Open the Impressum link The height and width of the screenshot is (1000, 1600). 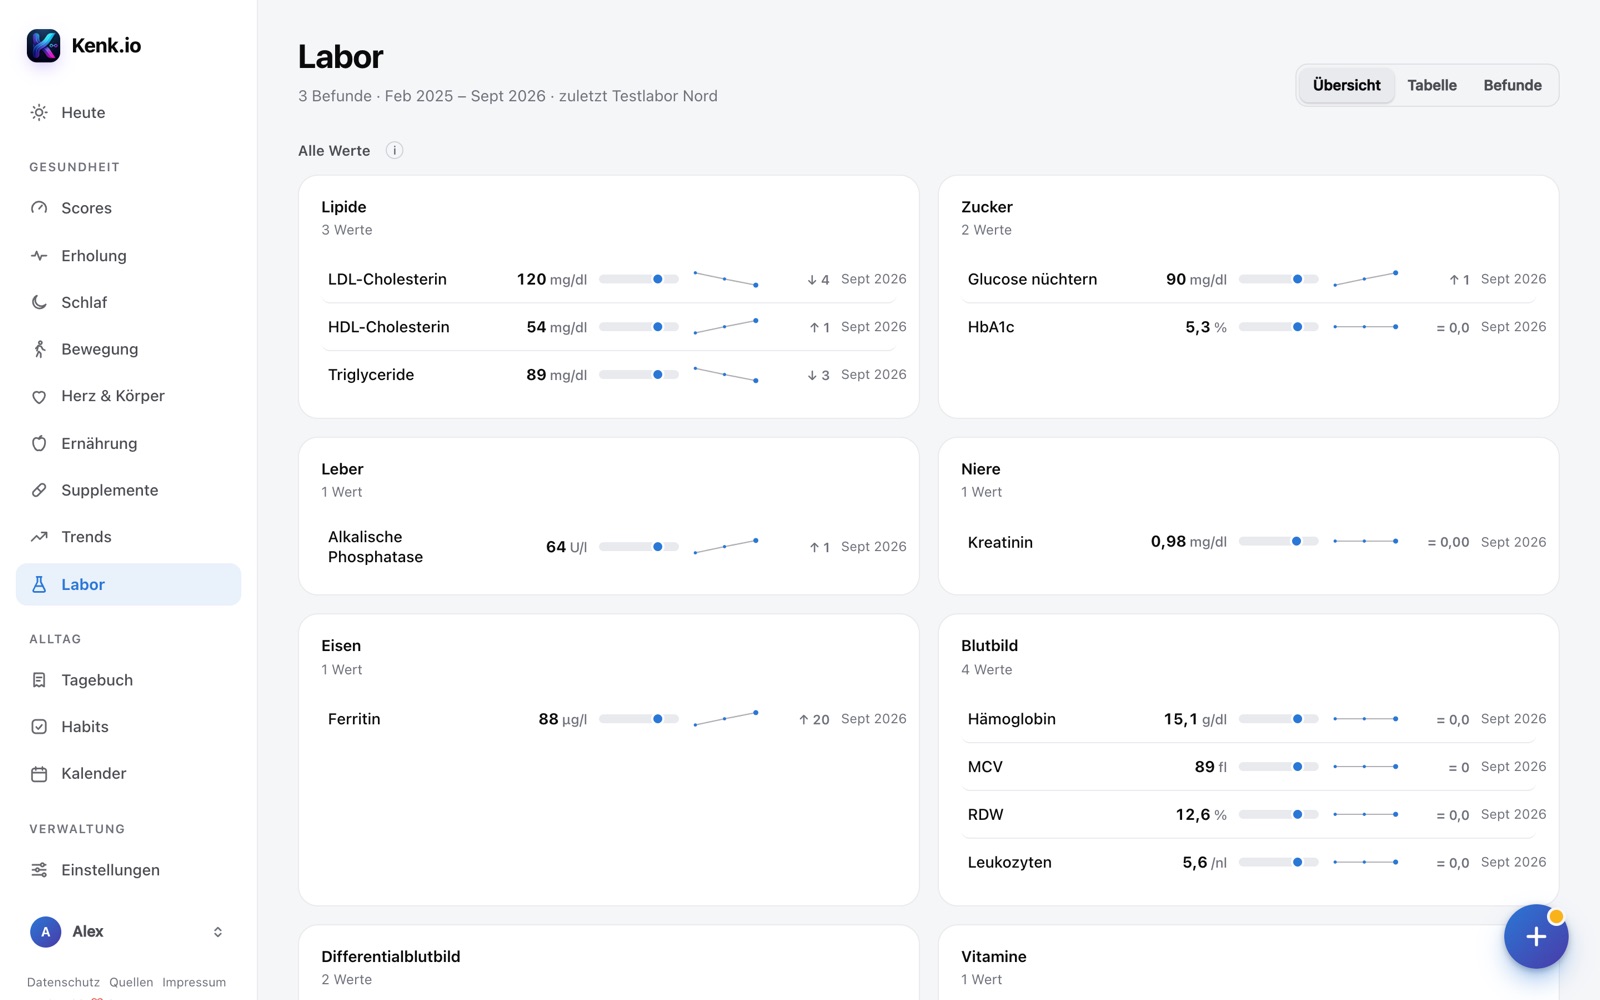coord(194,982)
